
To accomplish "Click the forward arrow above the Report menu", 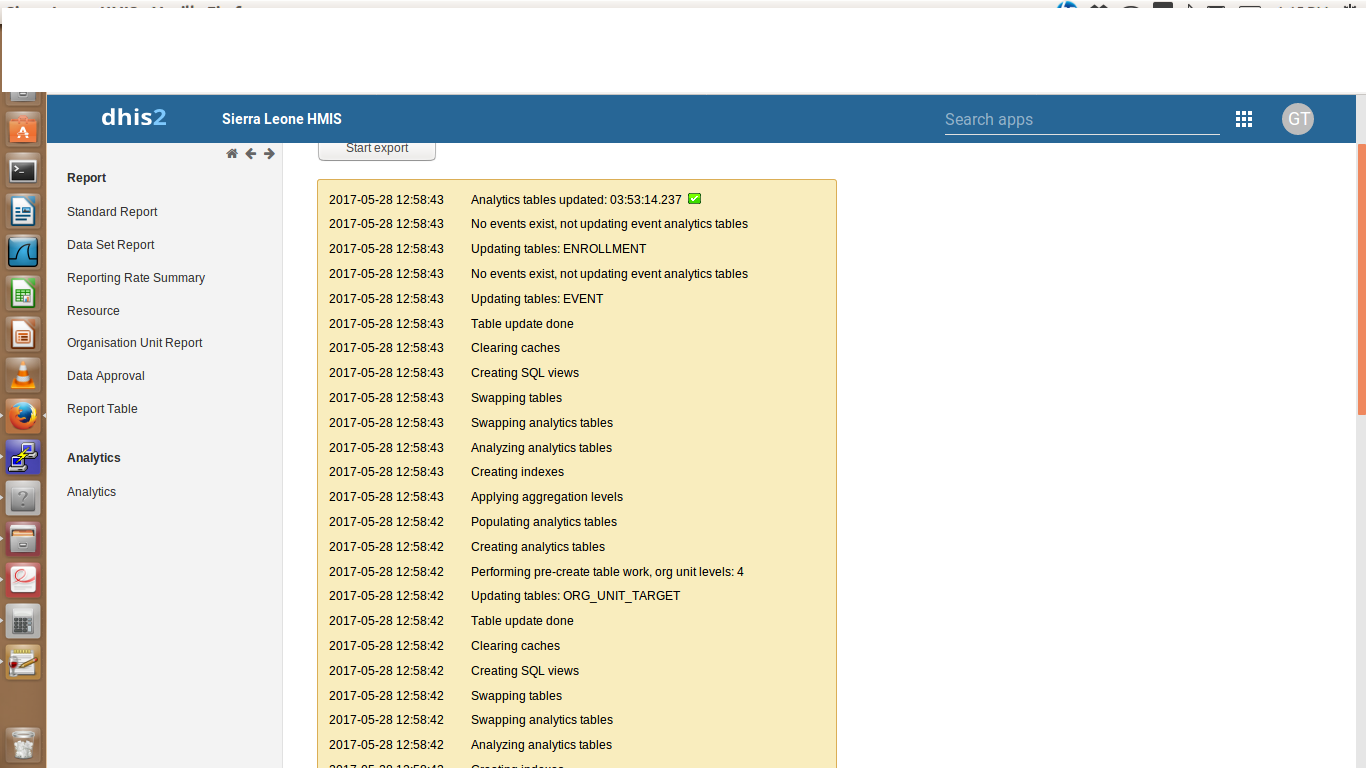I will [269, 153].
